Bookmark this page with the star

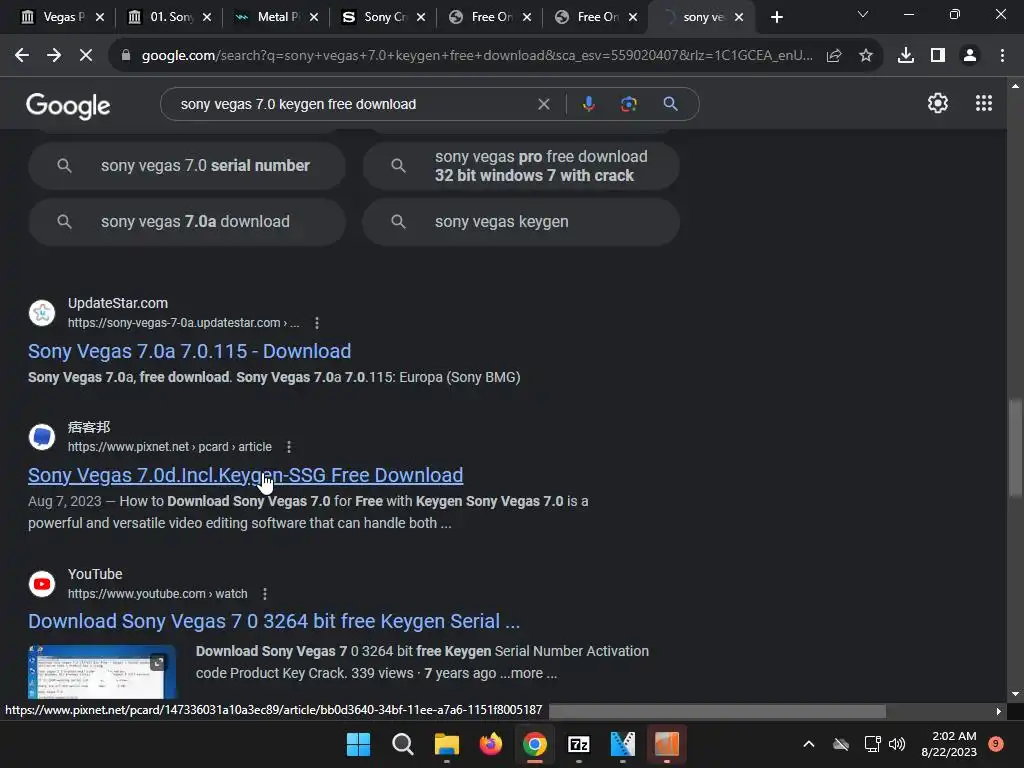(866, 56)
